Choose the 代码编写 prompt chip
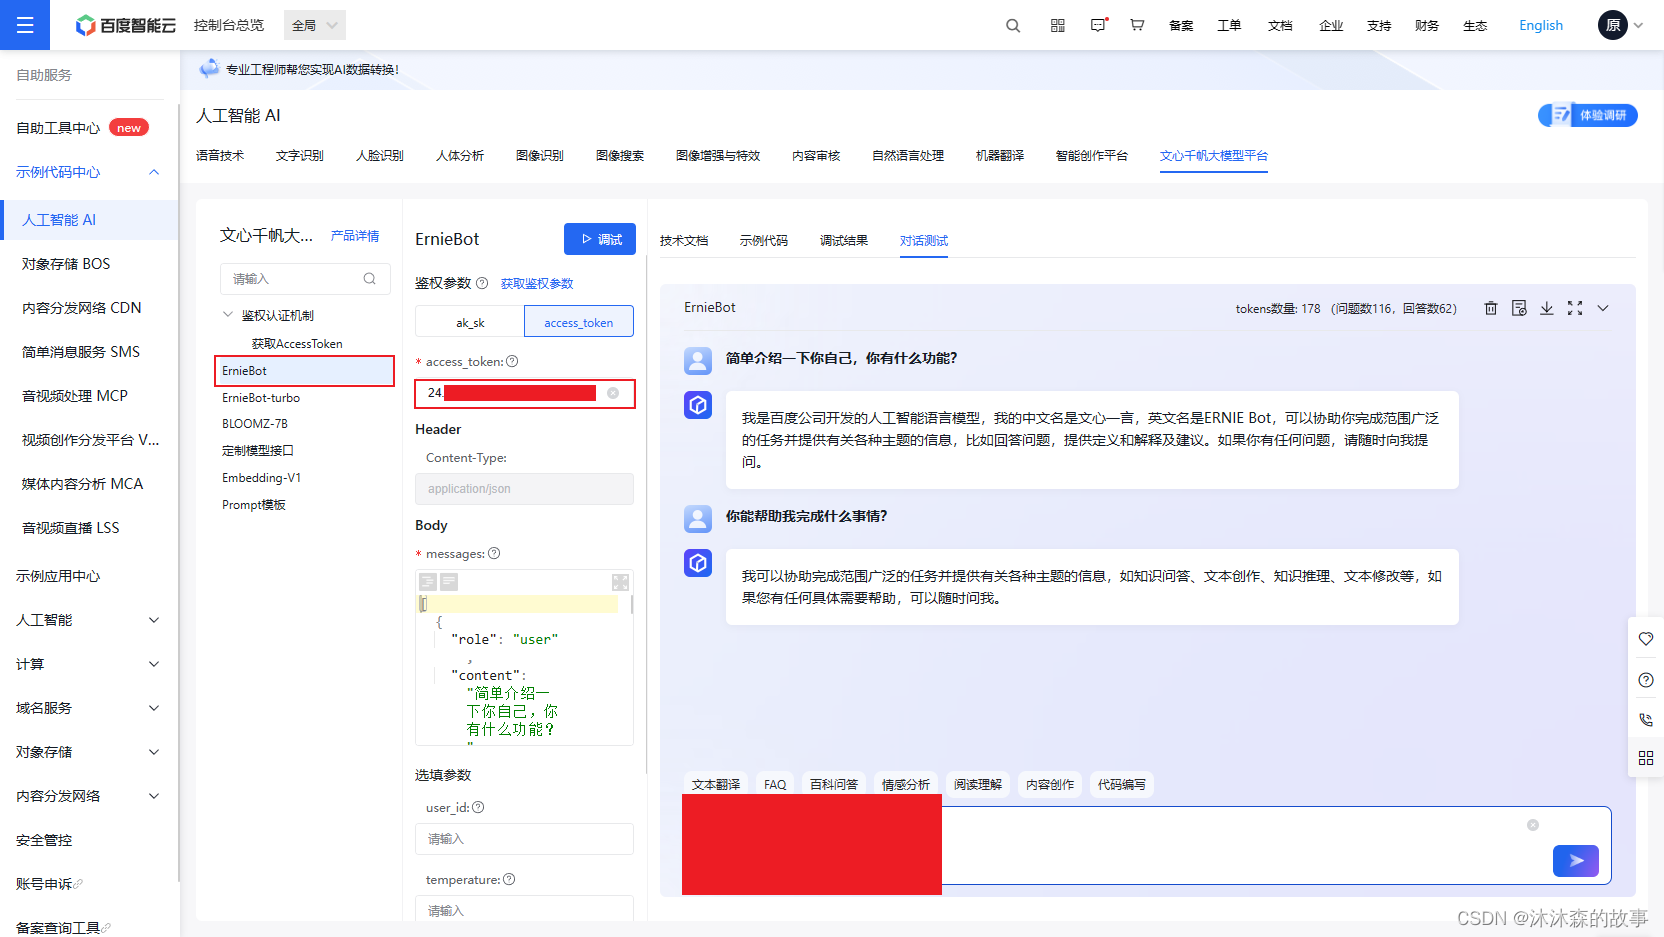This screenshot has height=937, width=1664. pos(1122,785)
